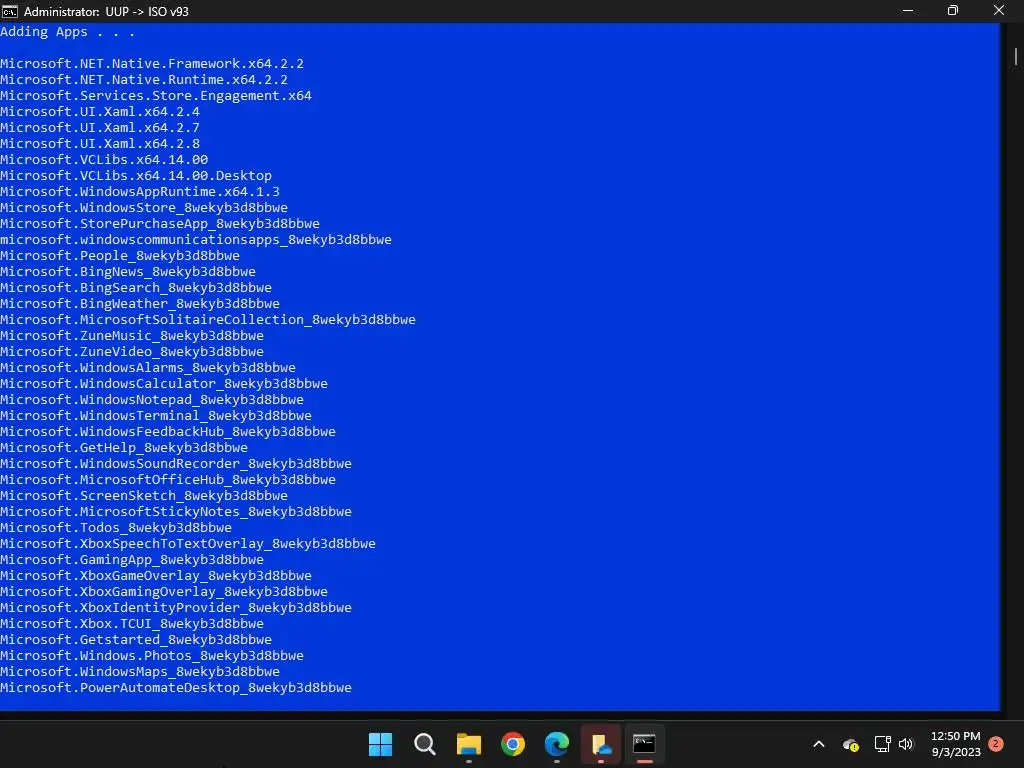Click the Microsoft.WindowsCalculator line
This screenshot has width=1024, height=768.
click(164, 383)
